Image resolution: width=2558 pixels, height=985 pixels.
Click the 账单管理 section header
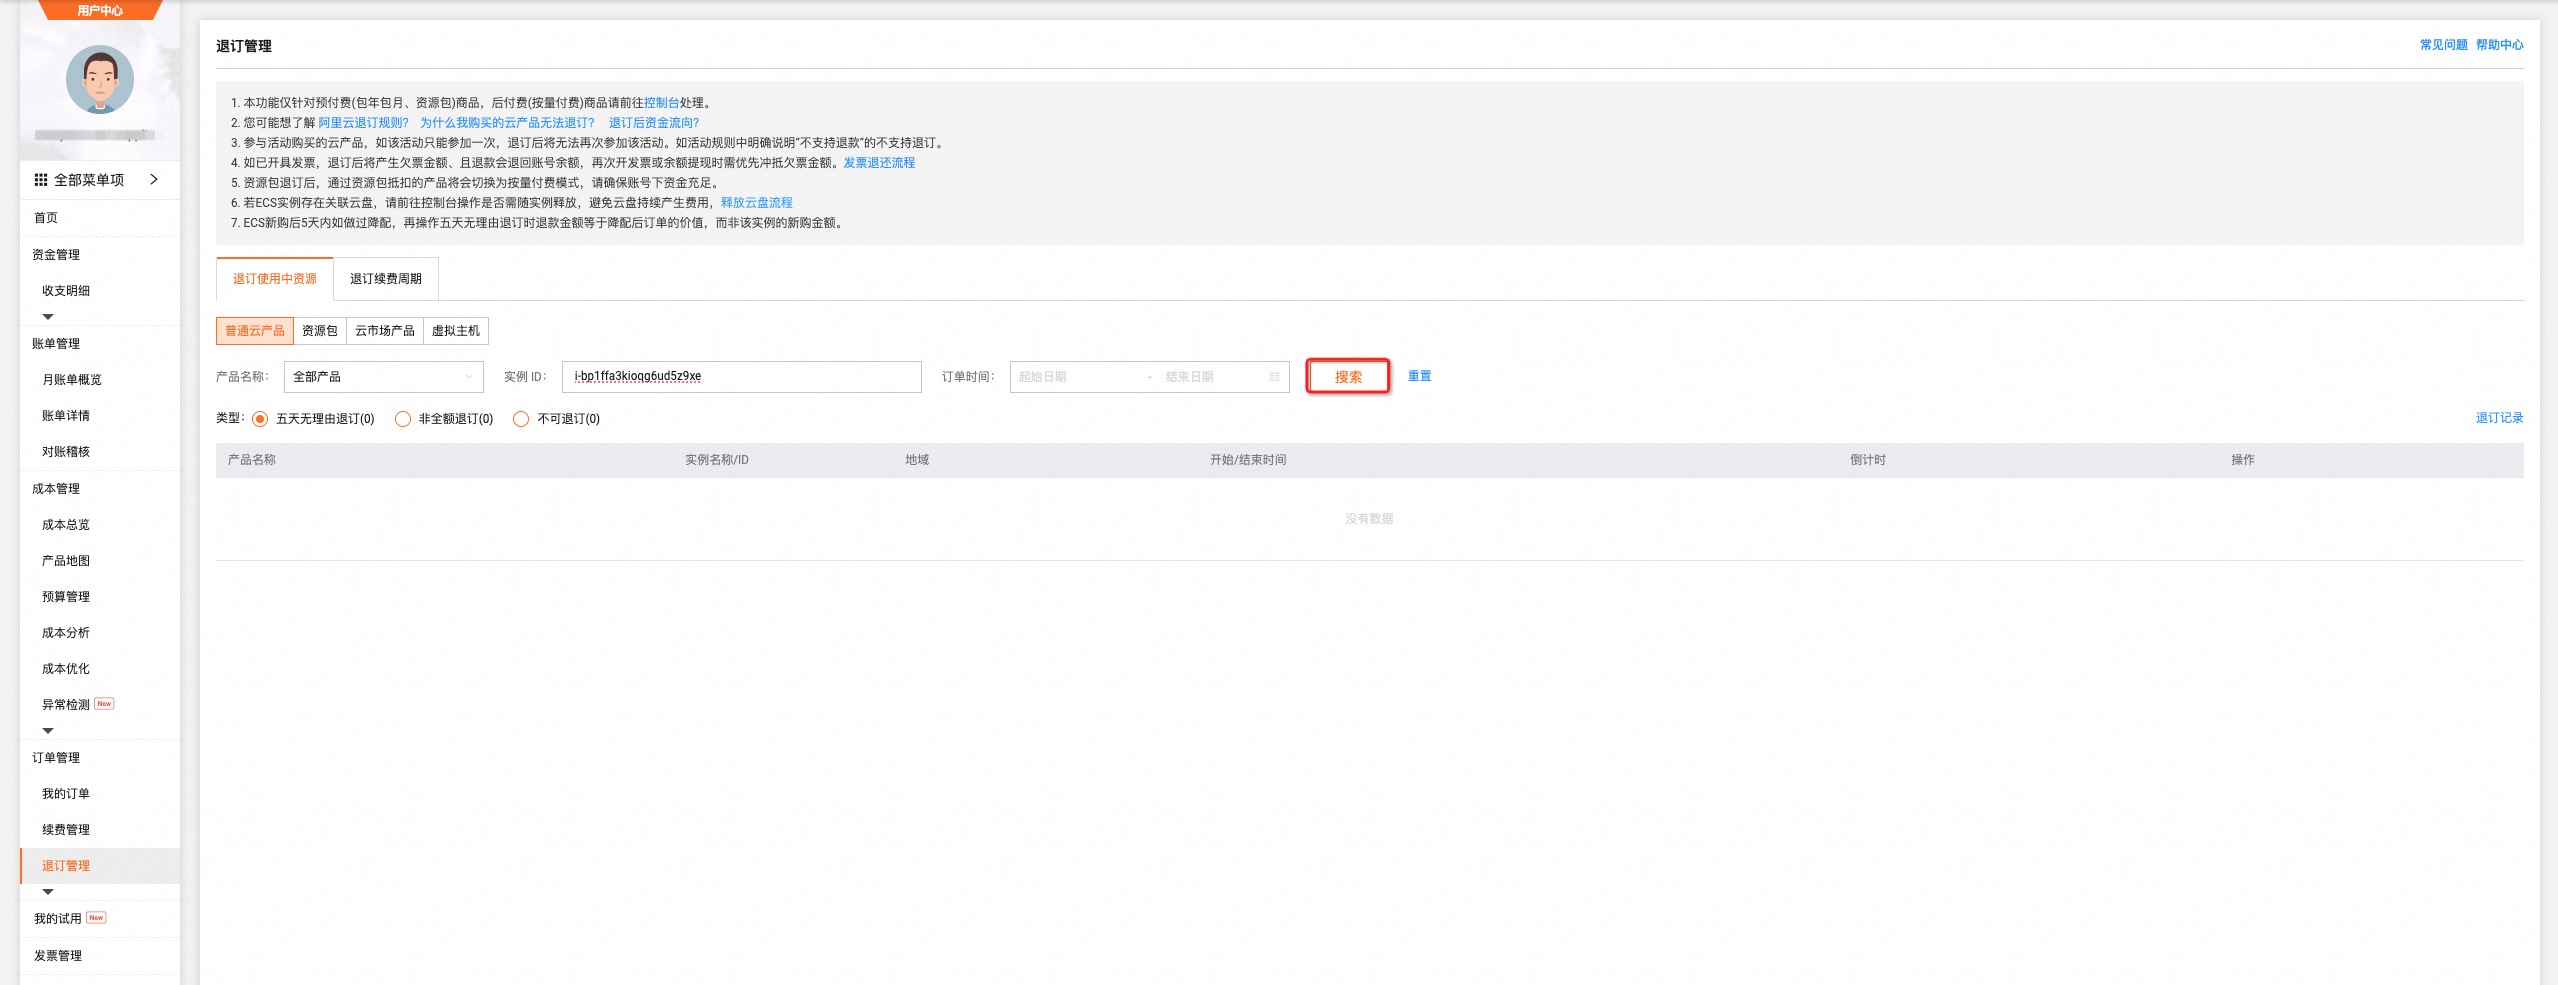pos(56,344)
